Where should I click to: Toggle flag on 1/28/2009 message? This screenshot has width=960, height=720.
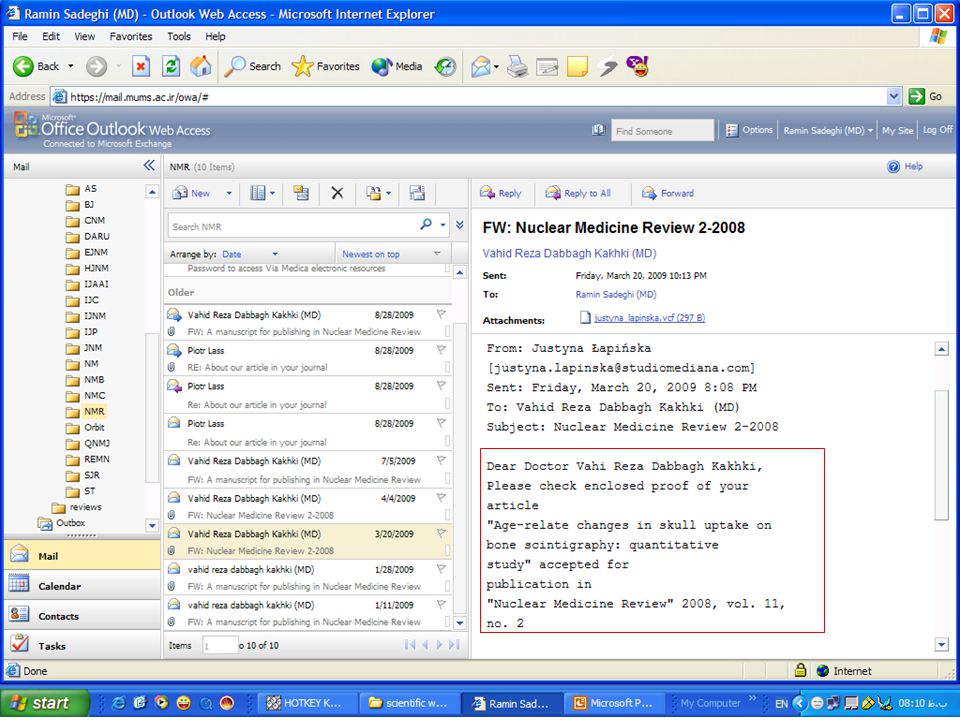click(441, 569)
